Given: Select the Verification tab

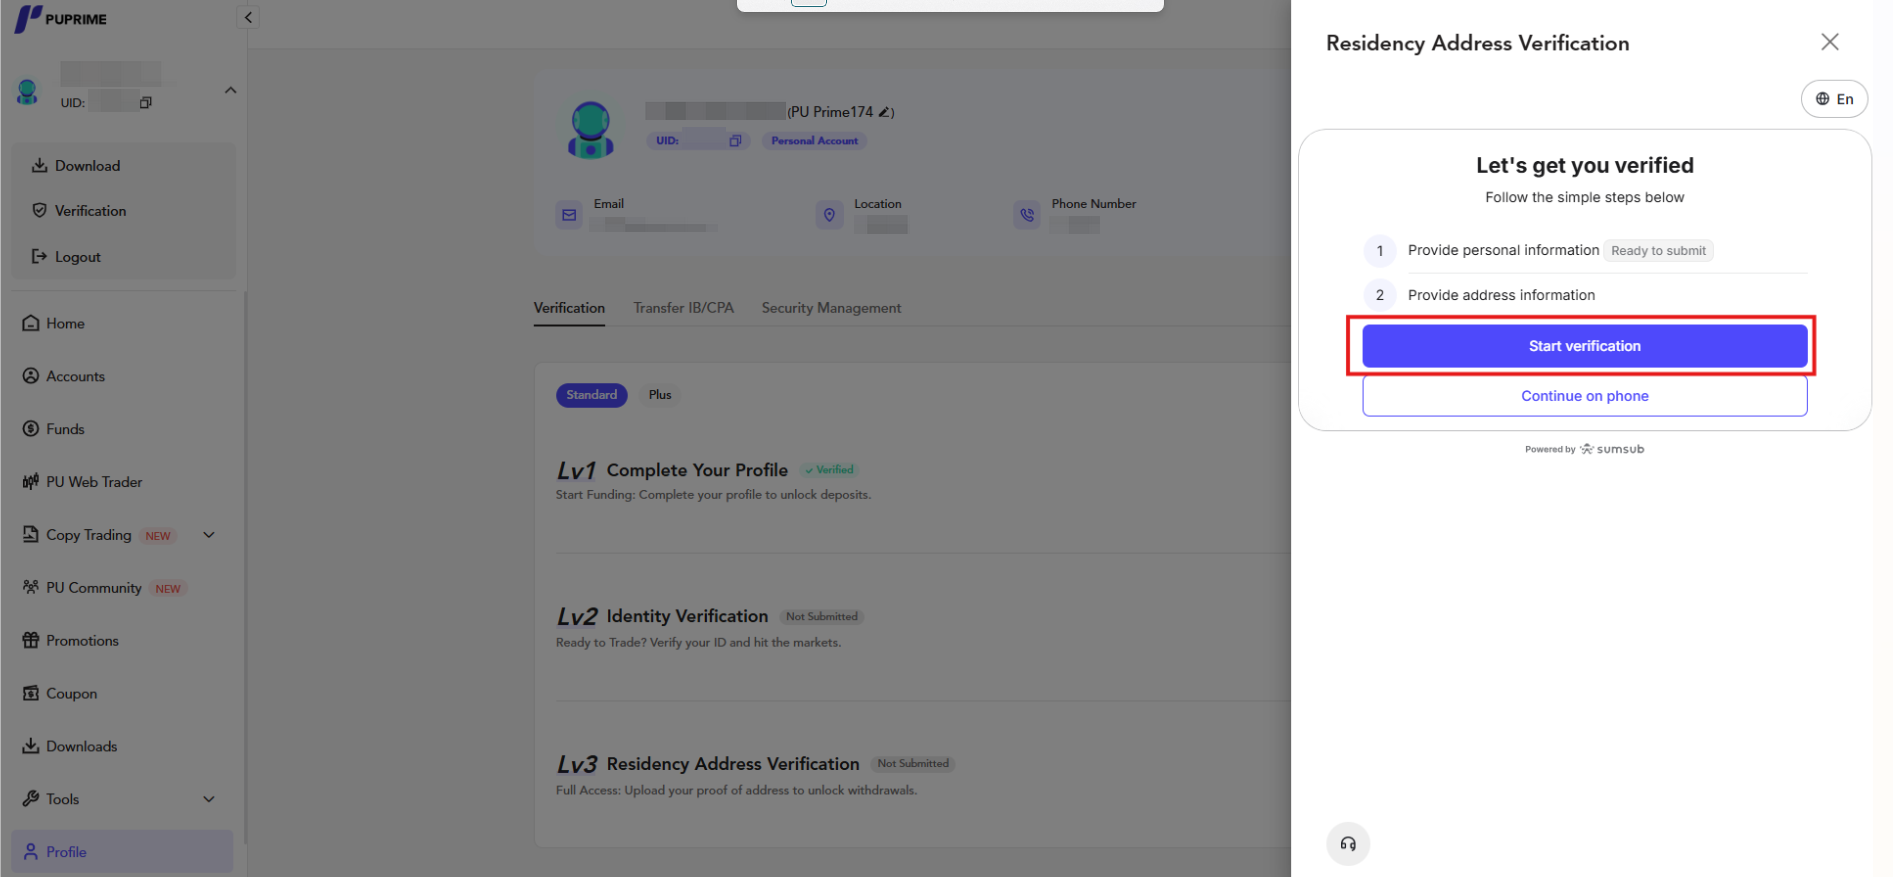Looking at the screenshot, I should pyautogui.click(x=569, y=308).
